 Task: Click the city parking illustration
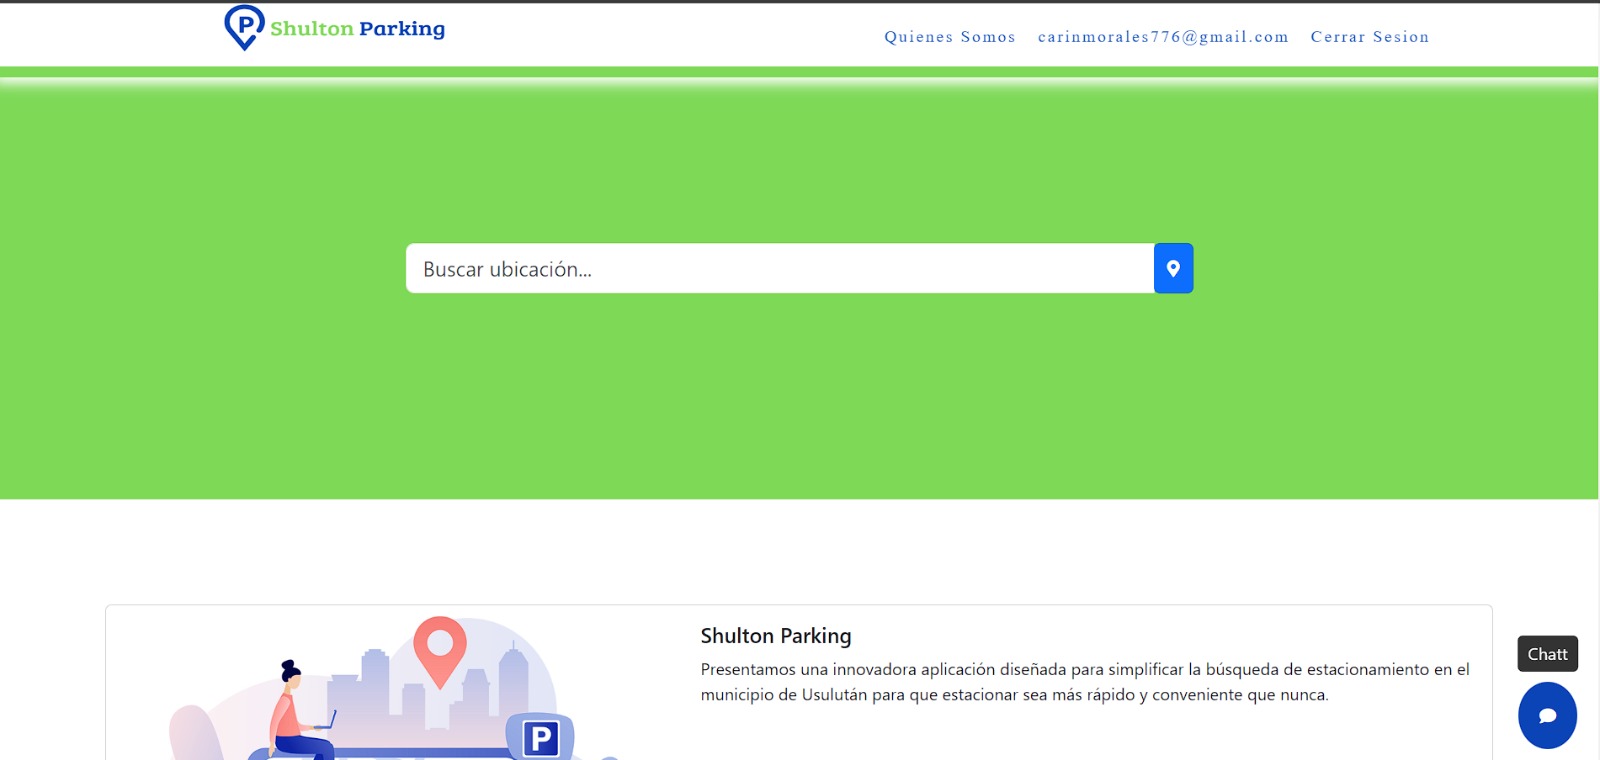coord(395,688)
